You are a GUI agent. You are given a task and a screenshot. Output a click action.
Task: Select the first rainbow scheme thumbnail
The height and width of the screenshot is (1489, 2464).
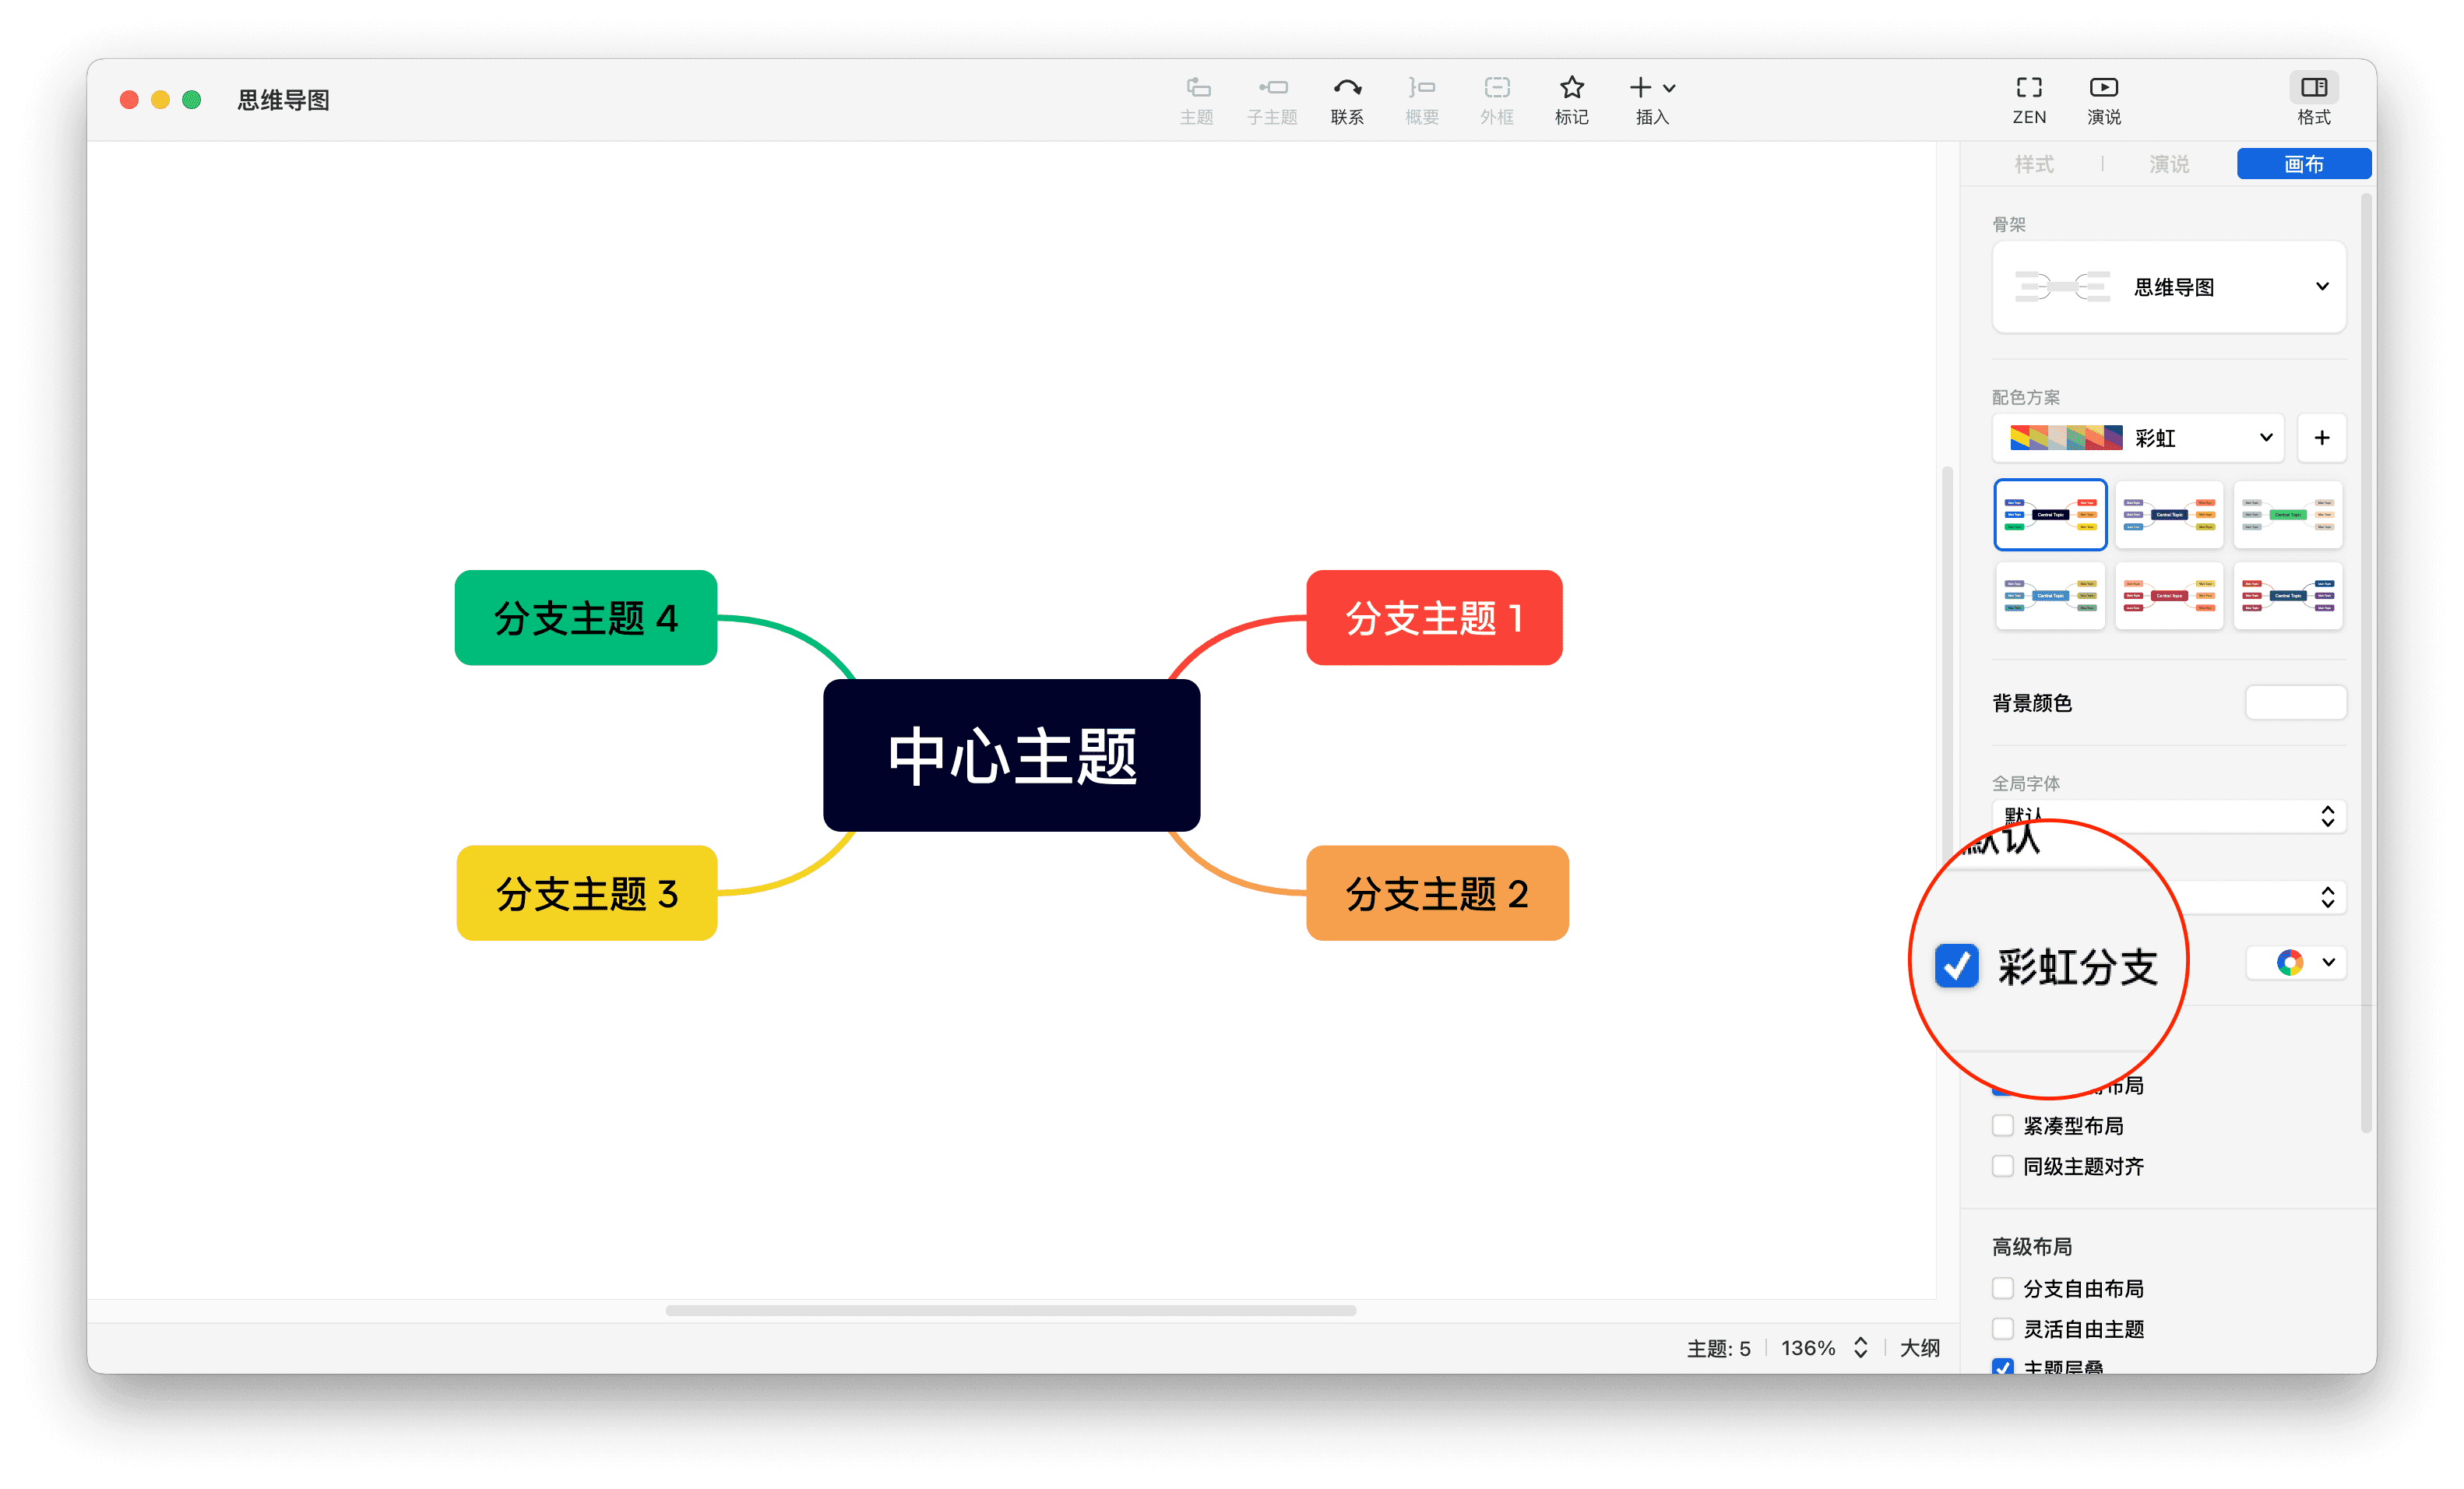pos(2050,514)
